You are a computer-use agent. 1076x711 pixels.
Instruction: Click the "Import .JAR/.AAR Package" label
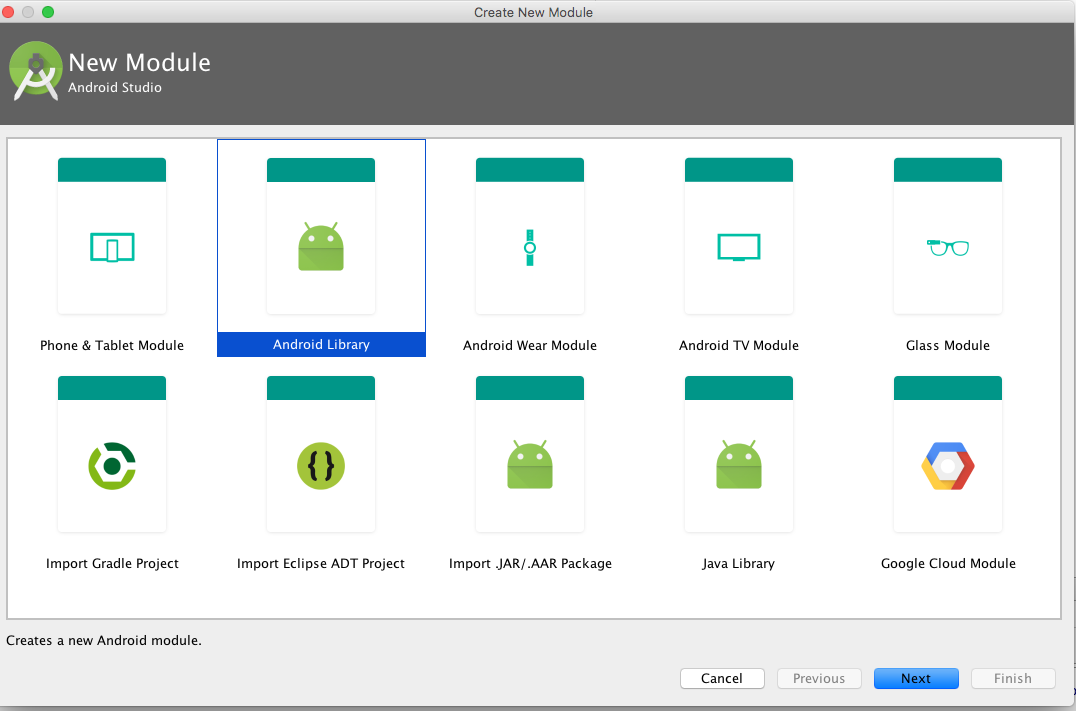(x=530, y=563)
